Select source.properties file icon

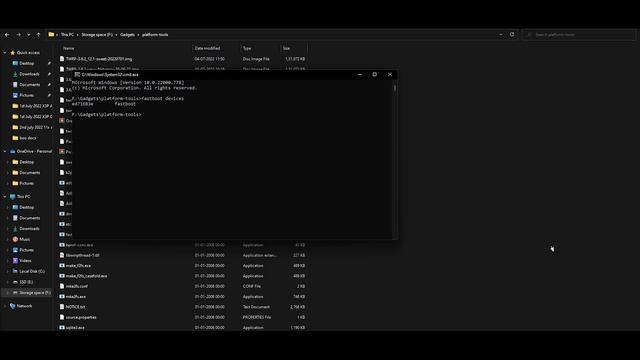point(62,317)
